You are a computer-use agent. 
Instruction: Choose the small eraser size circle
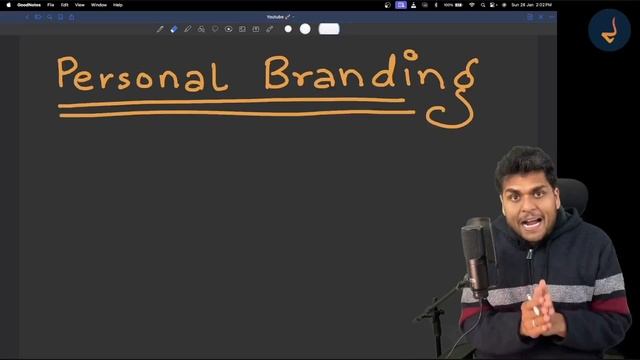point(288,29)
